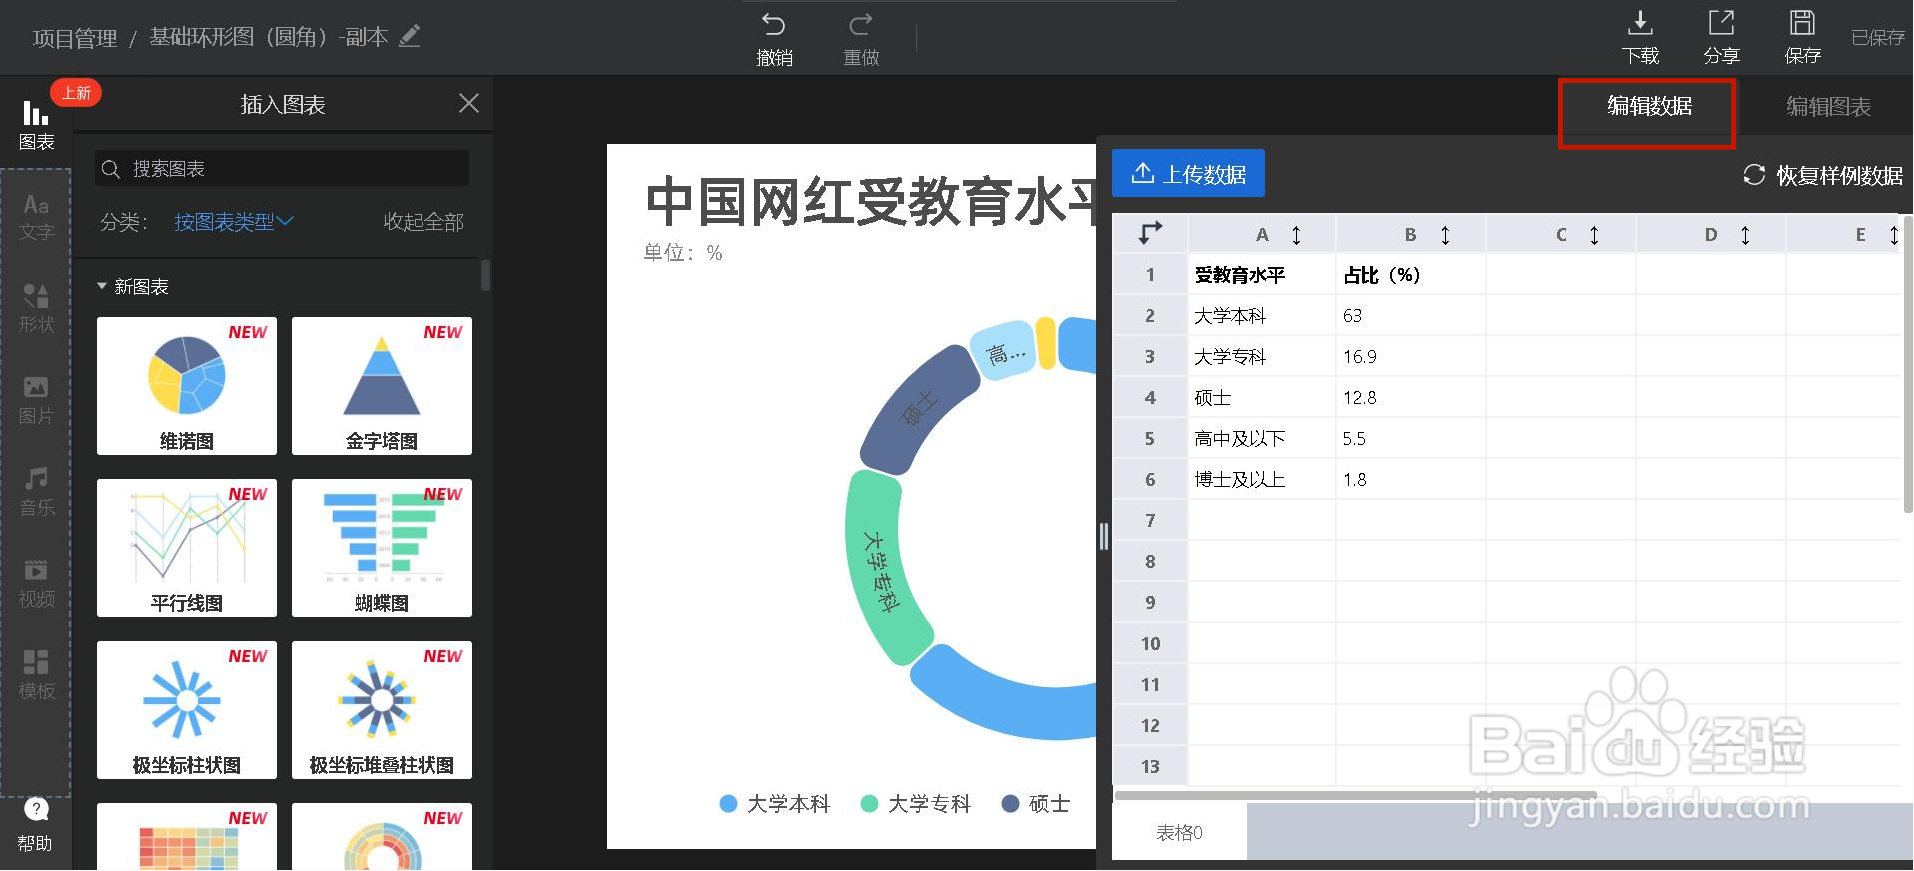Click 收起全部 to collapse all categories

(424, 222)
